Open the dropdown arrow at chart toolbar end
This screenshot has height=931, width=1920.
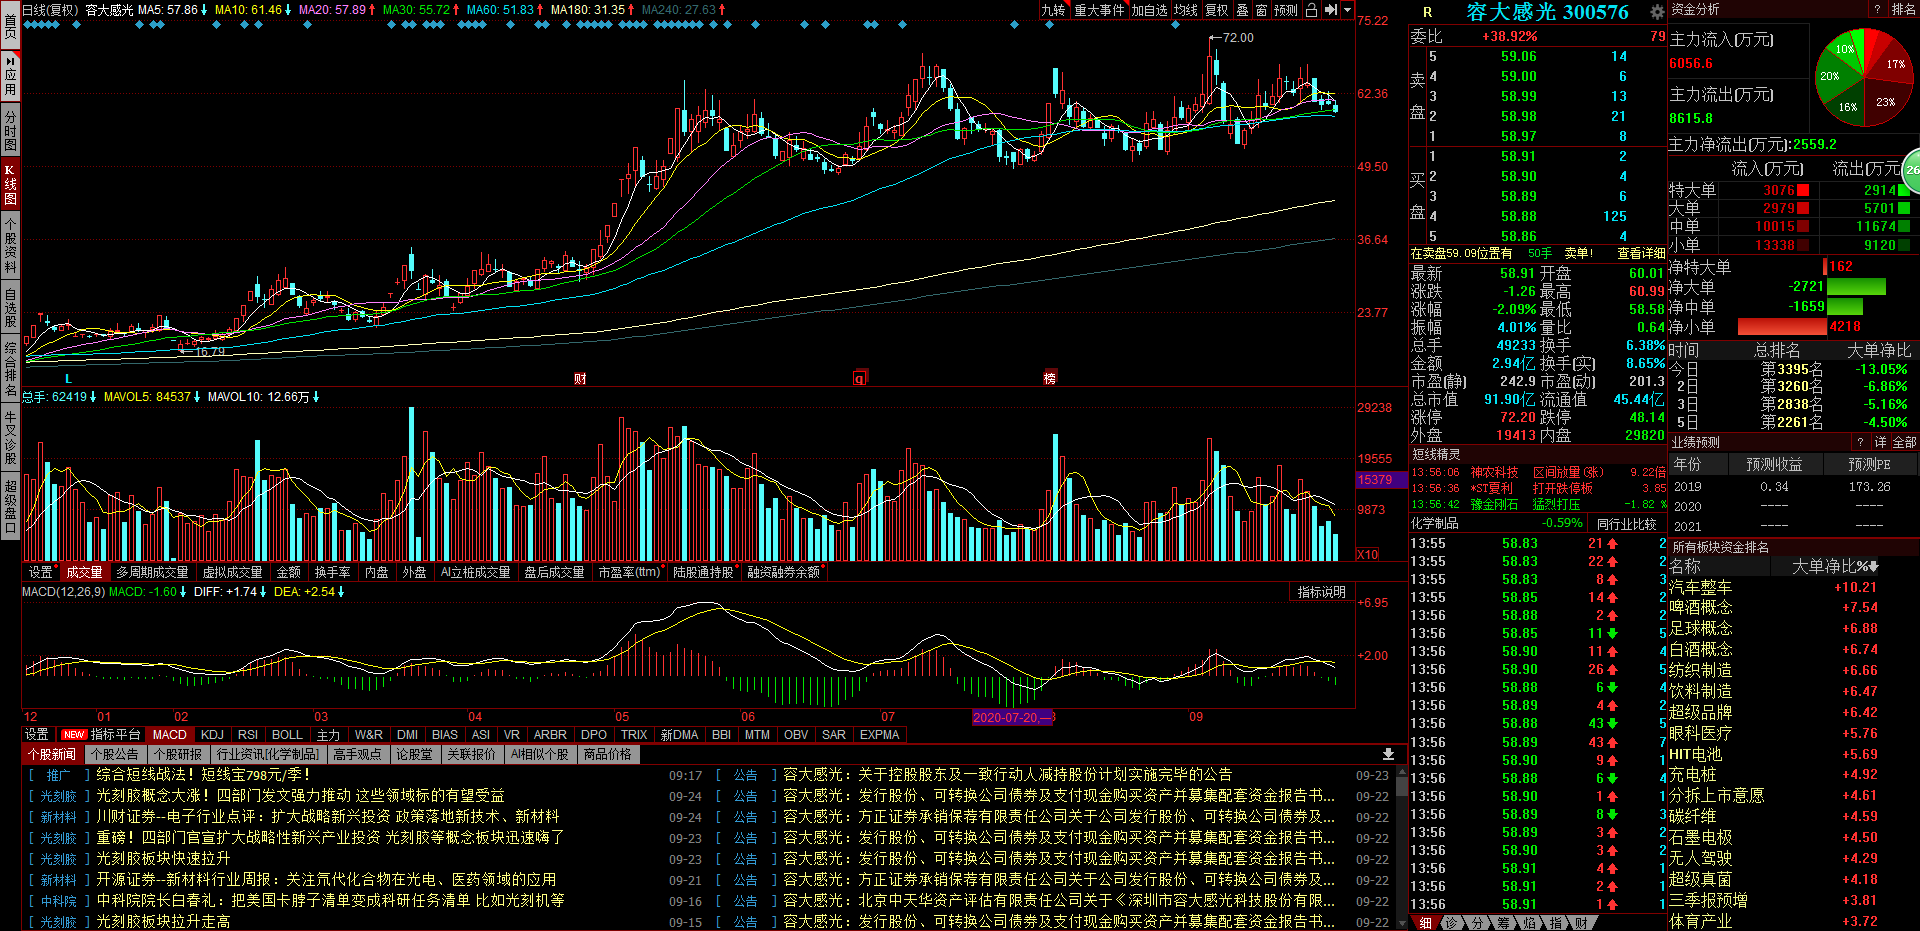tap(1347, 10)
